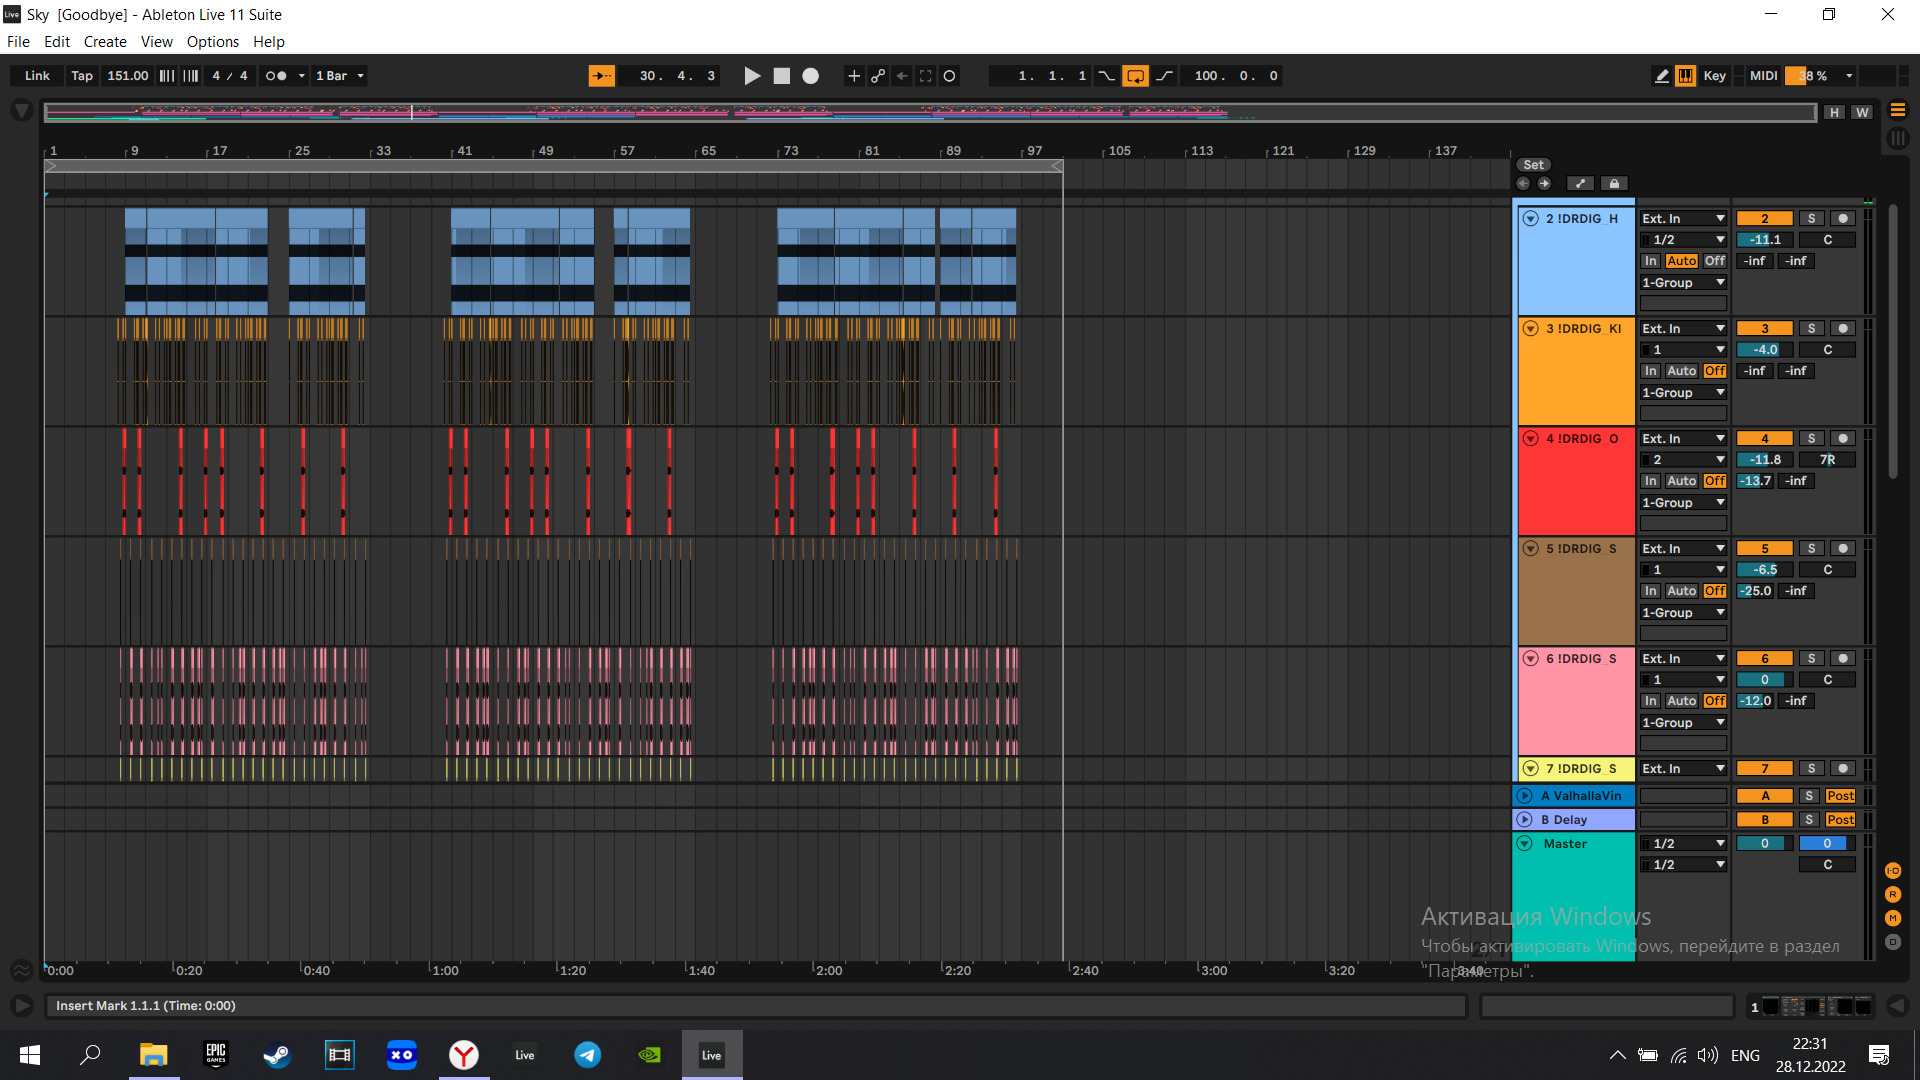
Task: Toggle the metronome icon
Action: (x=276, y=76)
